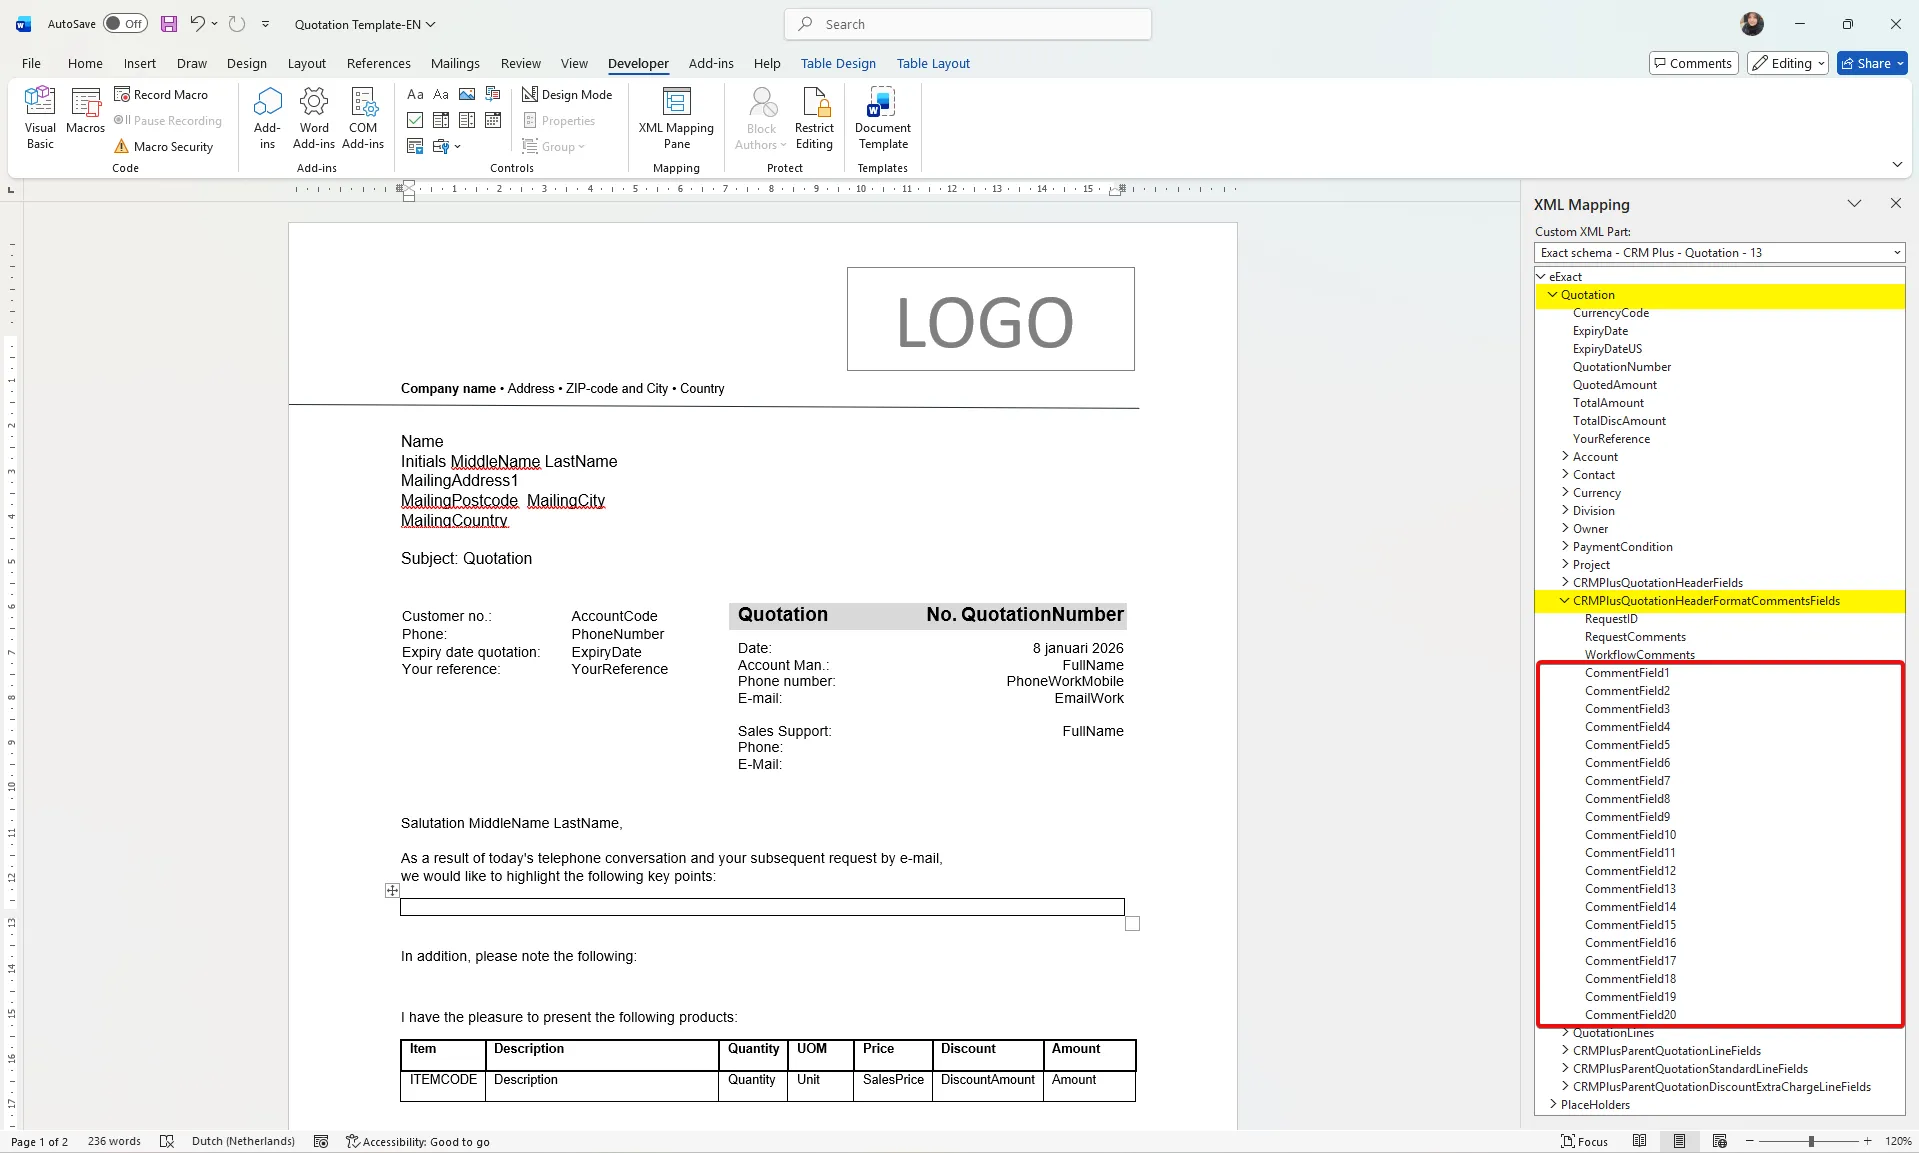The height and width of the screenshot is (1153, 1919).
Task: Open the Visual Basic editor
Action: [40, 117]
